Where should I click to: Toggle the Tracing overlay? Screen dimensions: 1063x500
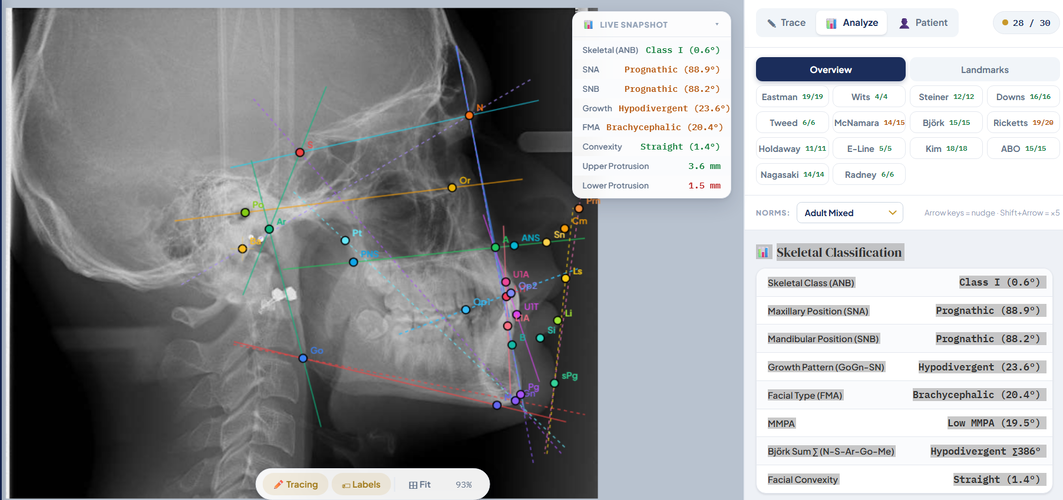pos(296,484)
